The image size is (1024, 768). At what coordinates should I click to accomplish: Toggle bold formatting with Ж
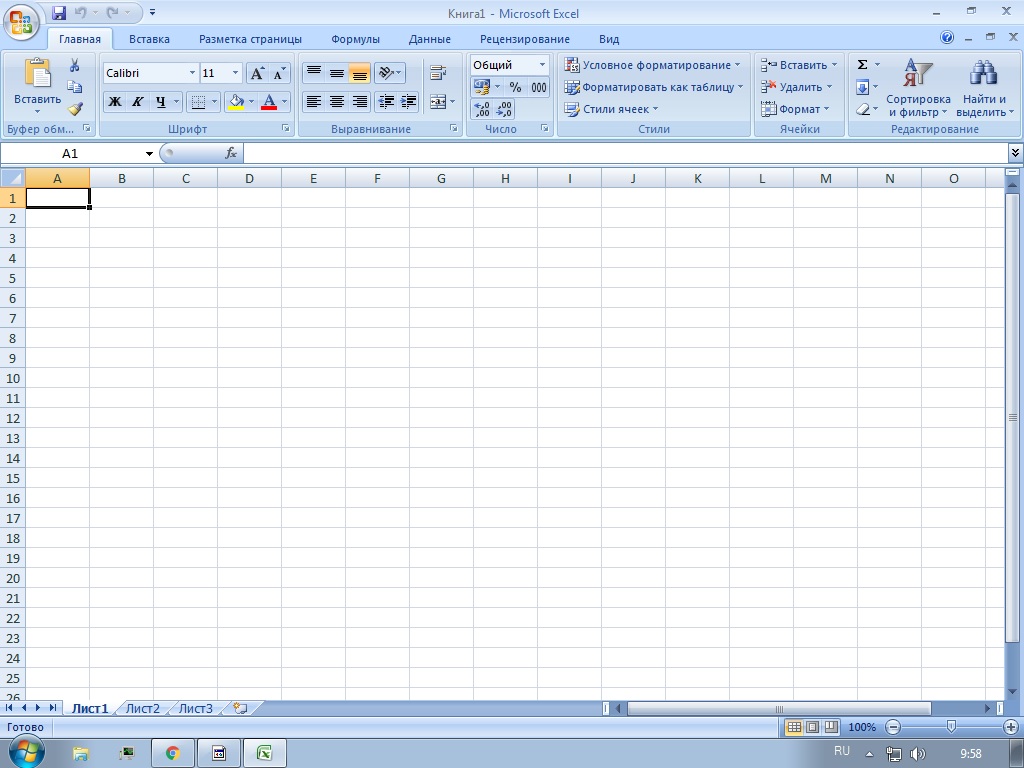pos(115,102)
